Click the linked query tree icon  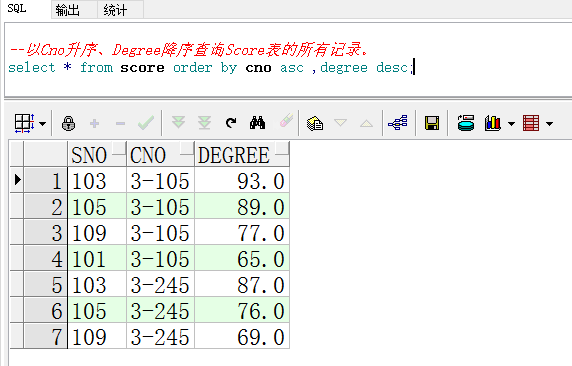(x=398, y=123)
